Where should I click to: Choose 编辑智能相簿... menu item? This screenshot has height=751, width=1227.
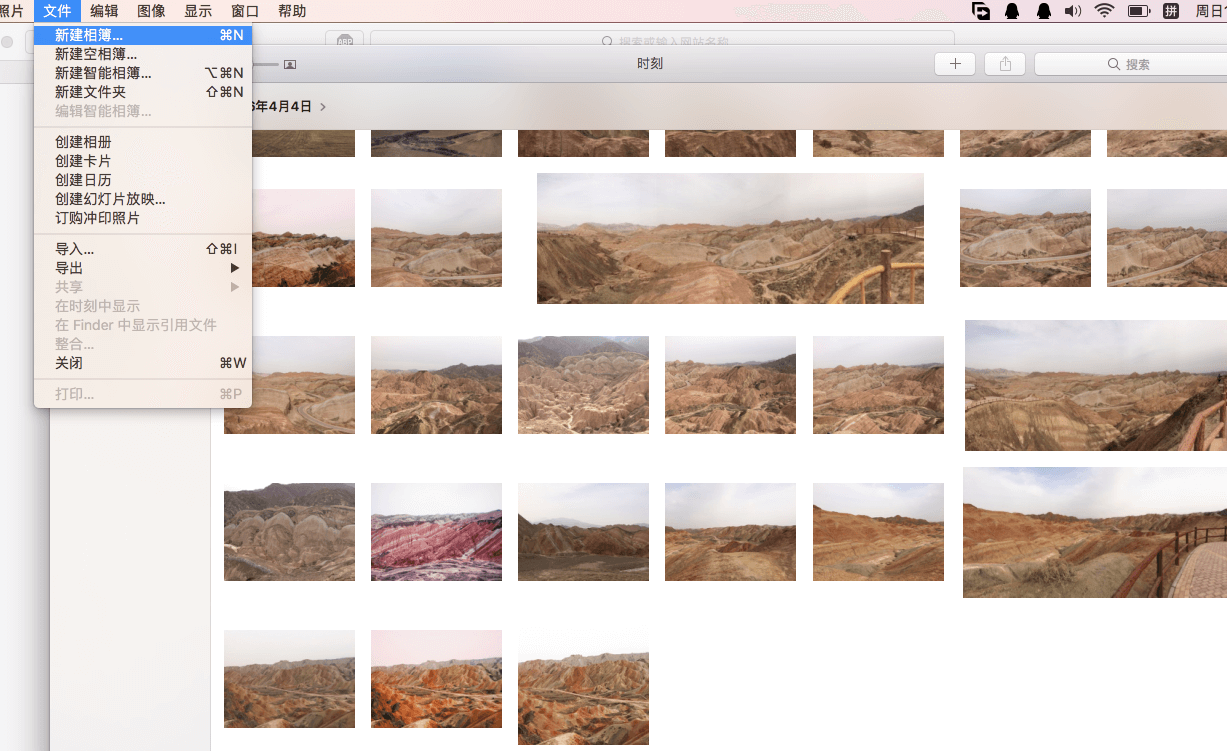point(143,111)
